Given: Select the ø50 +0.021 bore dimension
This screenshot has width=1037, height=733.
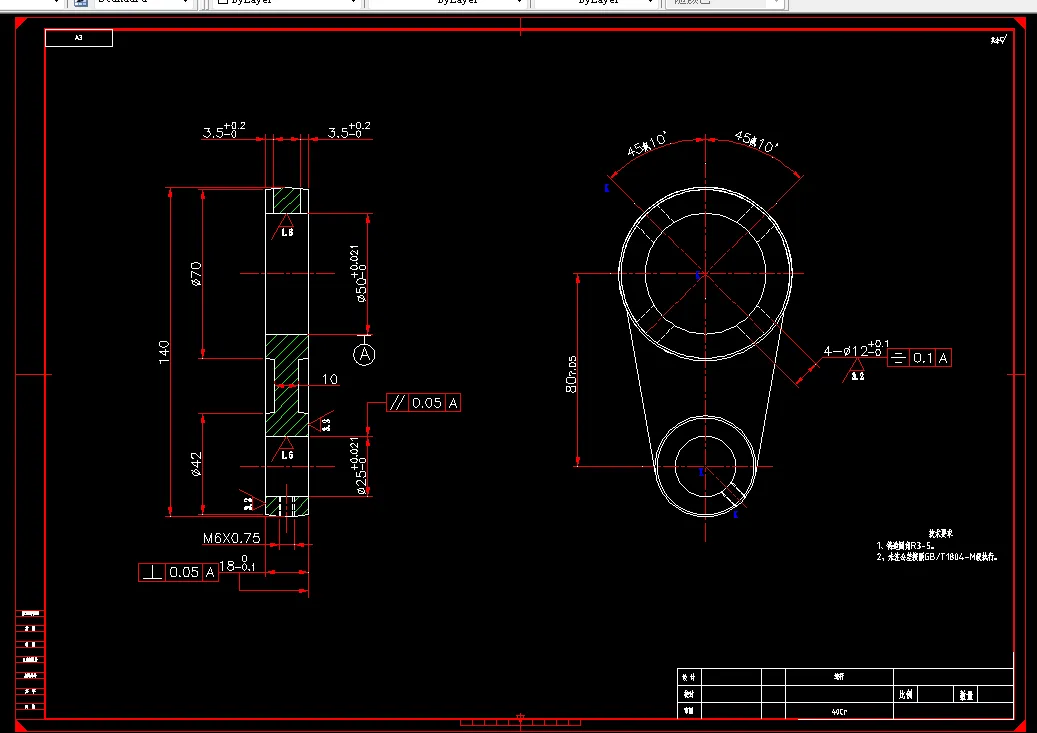Looking at the screenshot, I should (358, 273).
